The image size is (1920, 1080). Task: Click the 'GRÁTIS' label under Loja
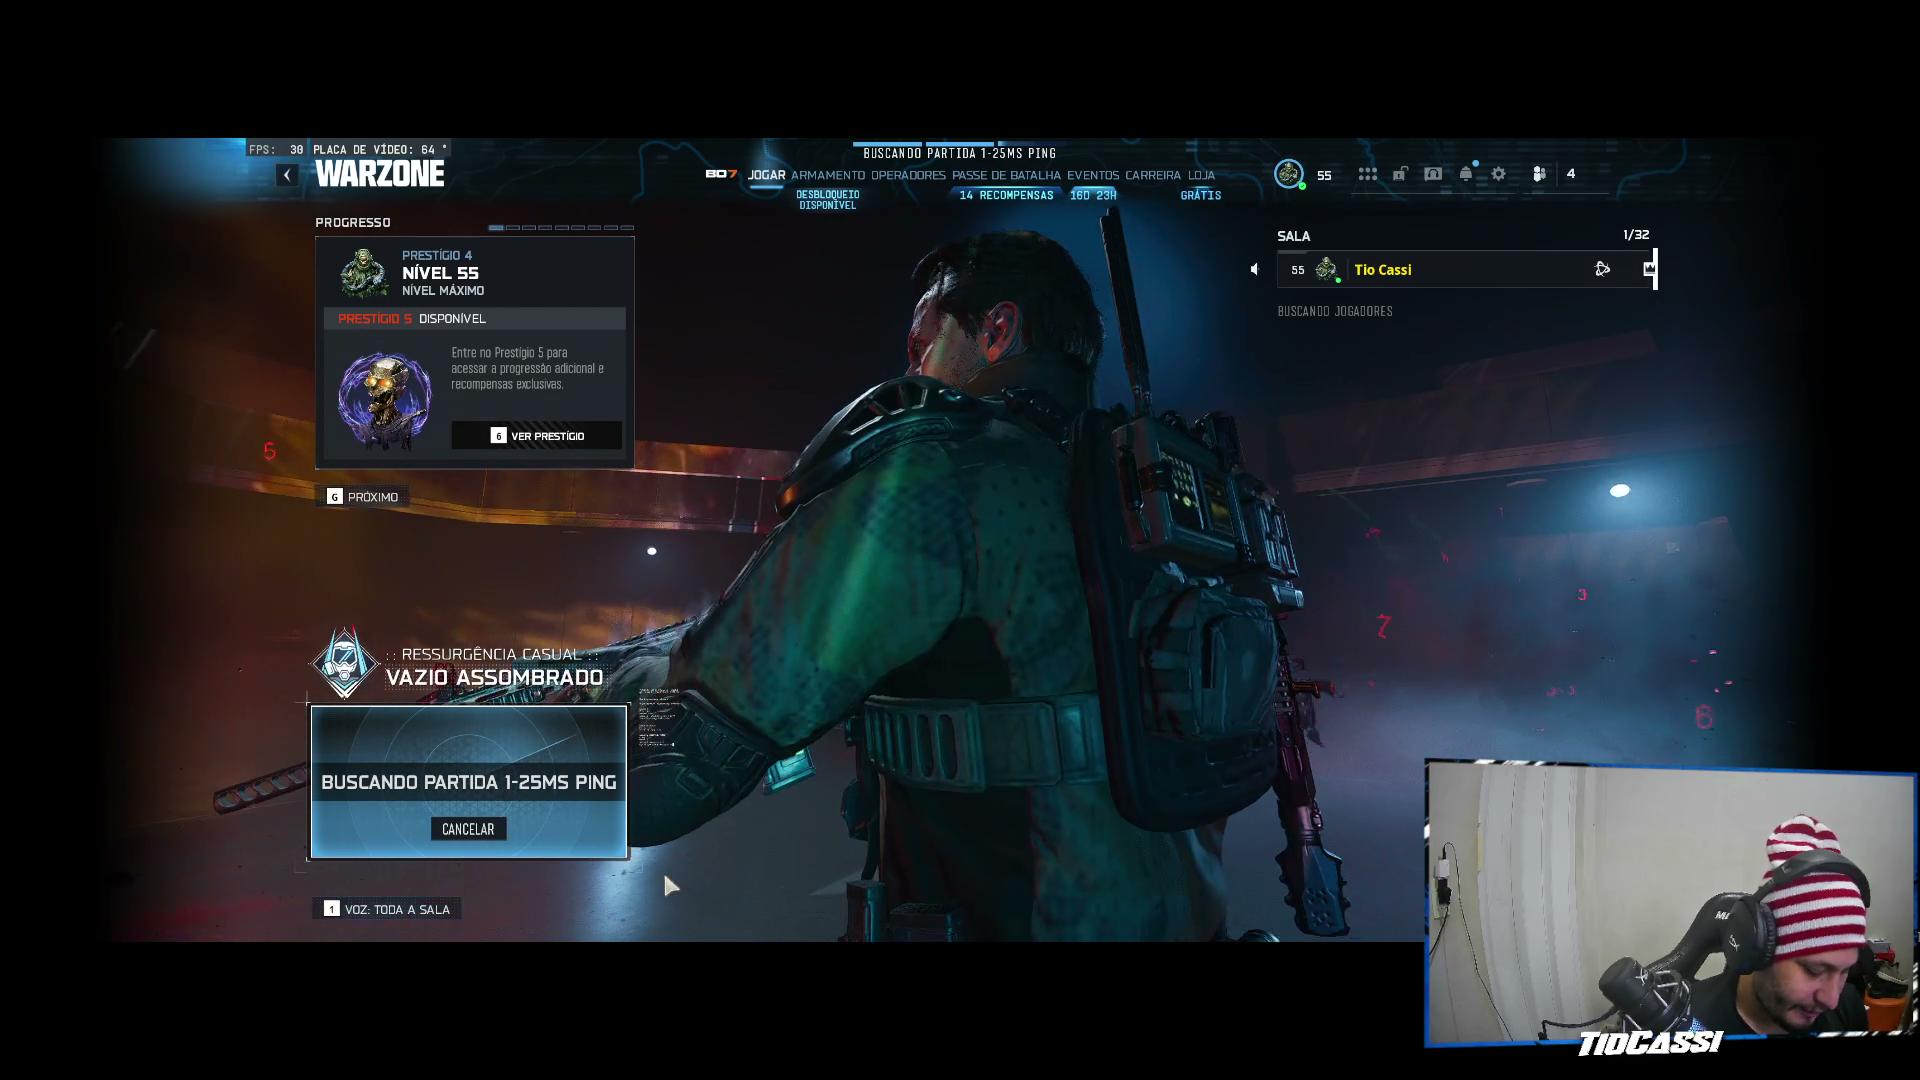coord(1201,196)
